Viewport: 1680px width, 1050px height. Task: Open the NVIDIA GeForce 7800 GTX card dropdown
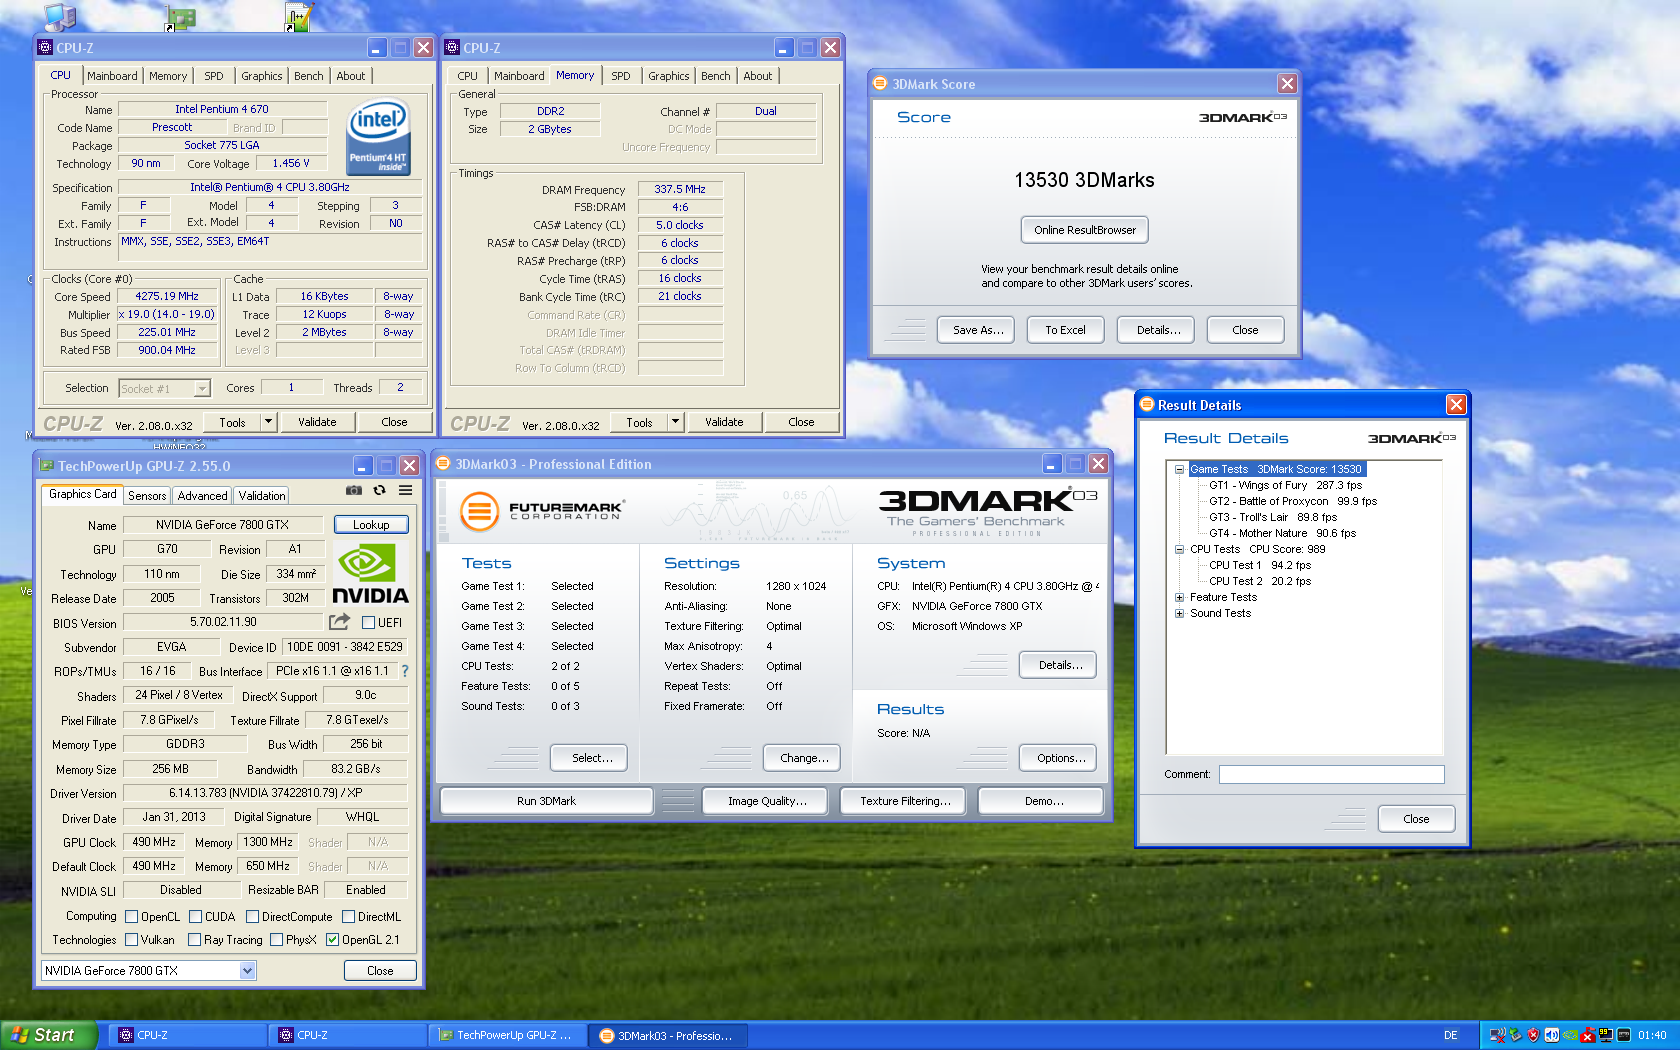tap(248, 970)
